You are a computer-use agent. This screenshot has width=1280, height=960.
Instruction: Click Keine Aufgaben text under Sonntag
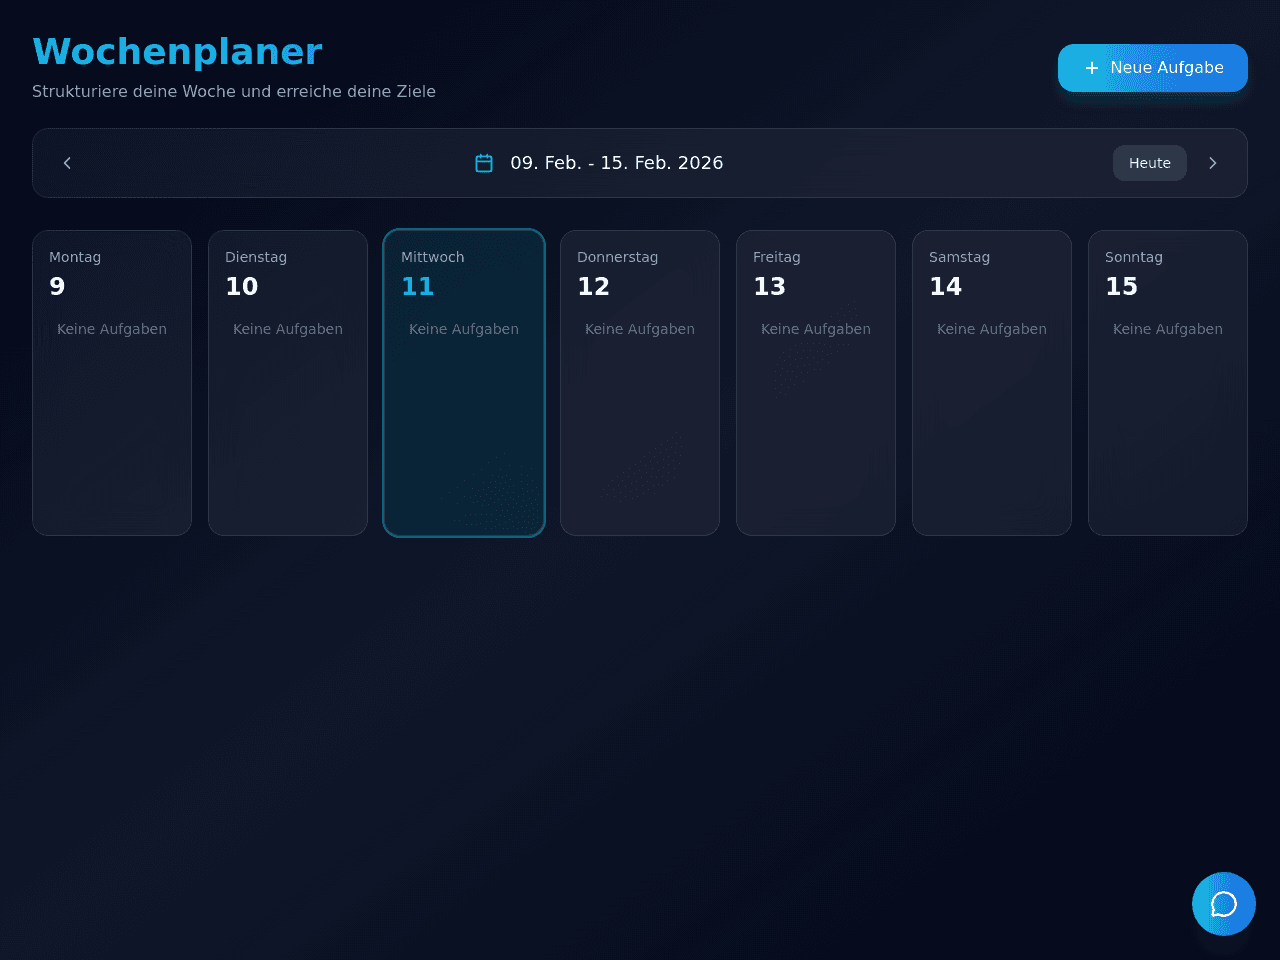1168,329
